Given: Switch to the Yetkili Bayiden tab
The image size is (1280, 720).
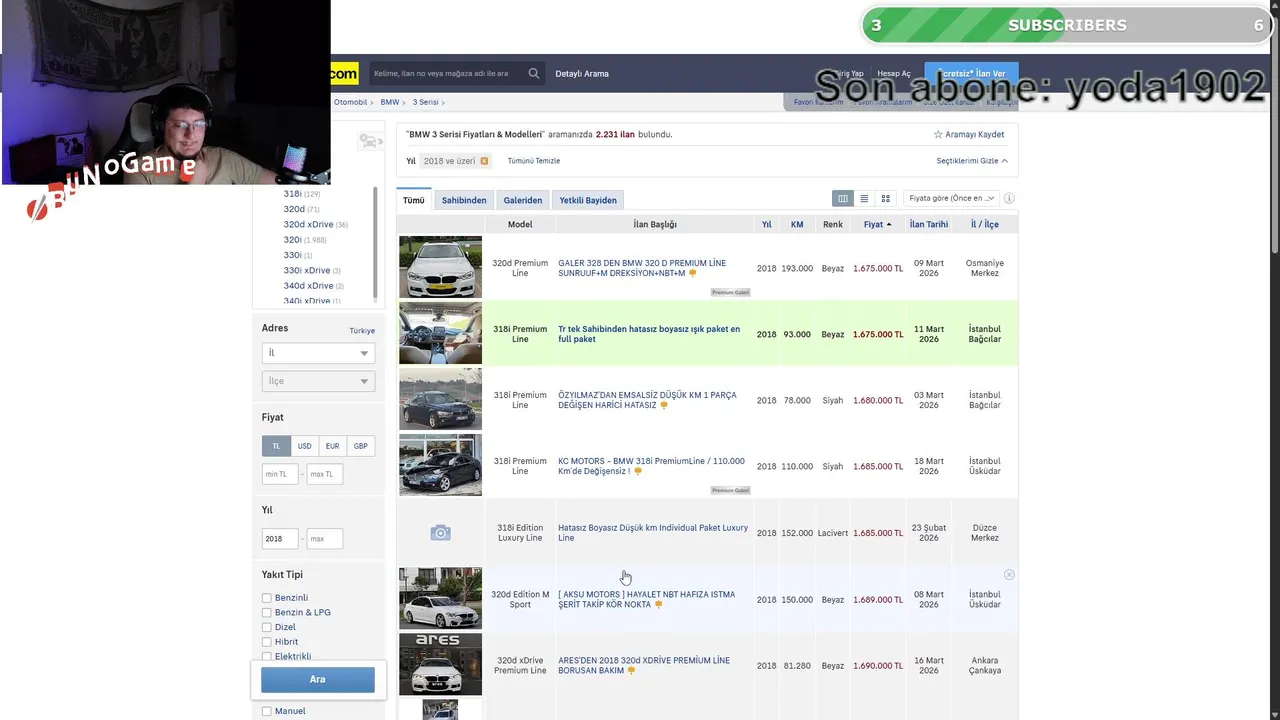Looking at the screenshot, I should (588, 200).
